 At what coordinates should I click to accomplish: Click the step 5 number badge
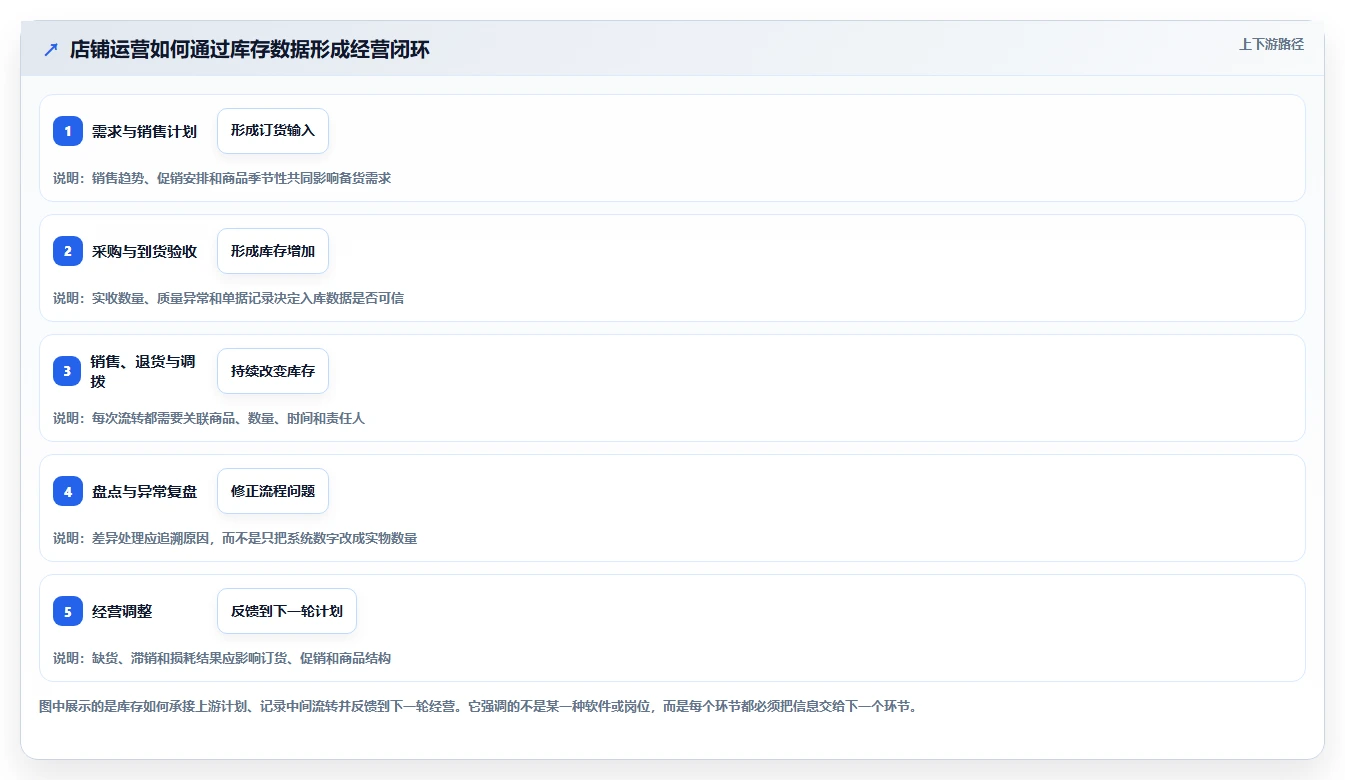[68, 611]
